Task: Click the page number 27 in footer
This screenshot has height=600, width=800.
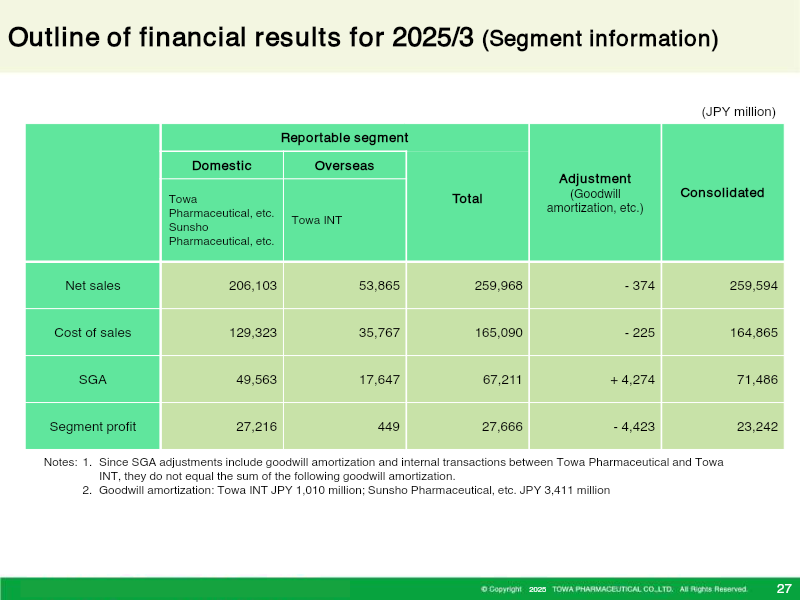Action: 784,588
